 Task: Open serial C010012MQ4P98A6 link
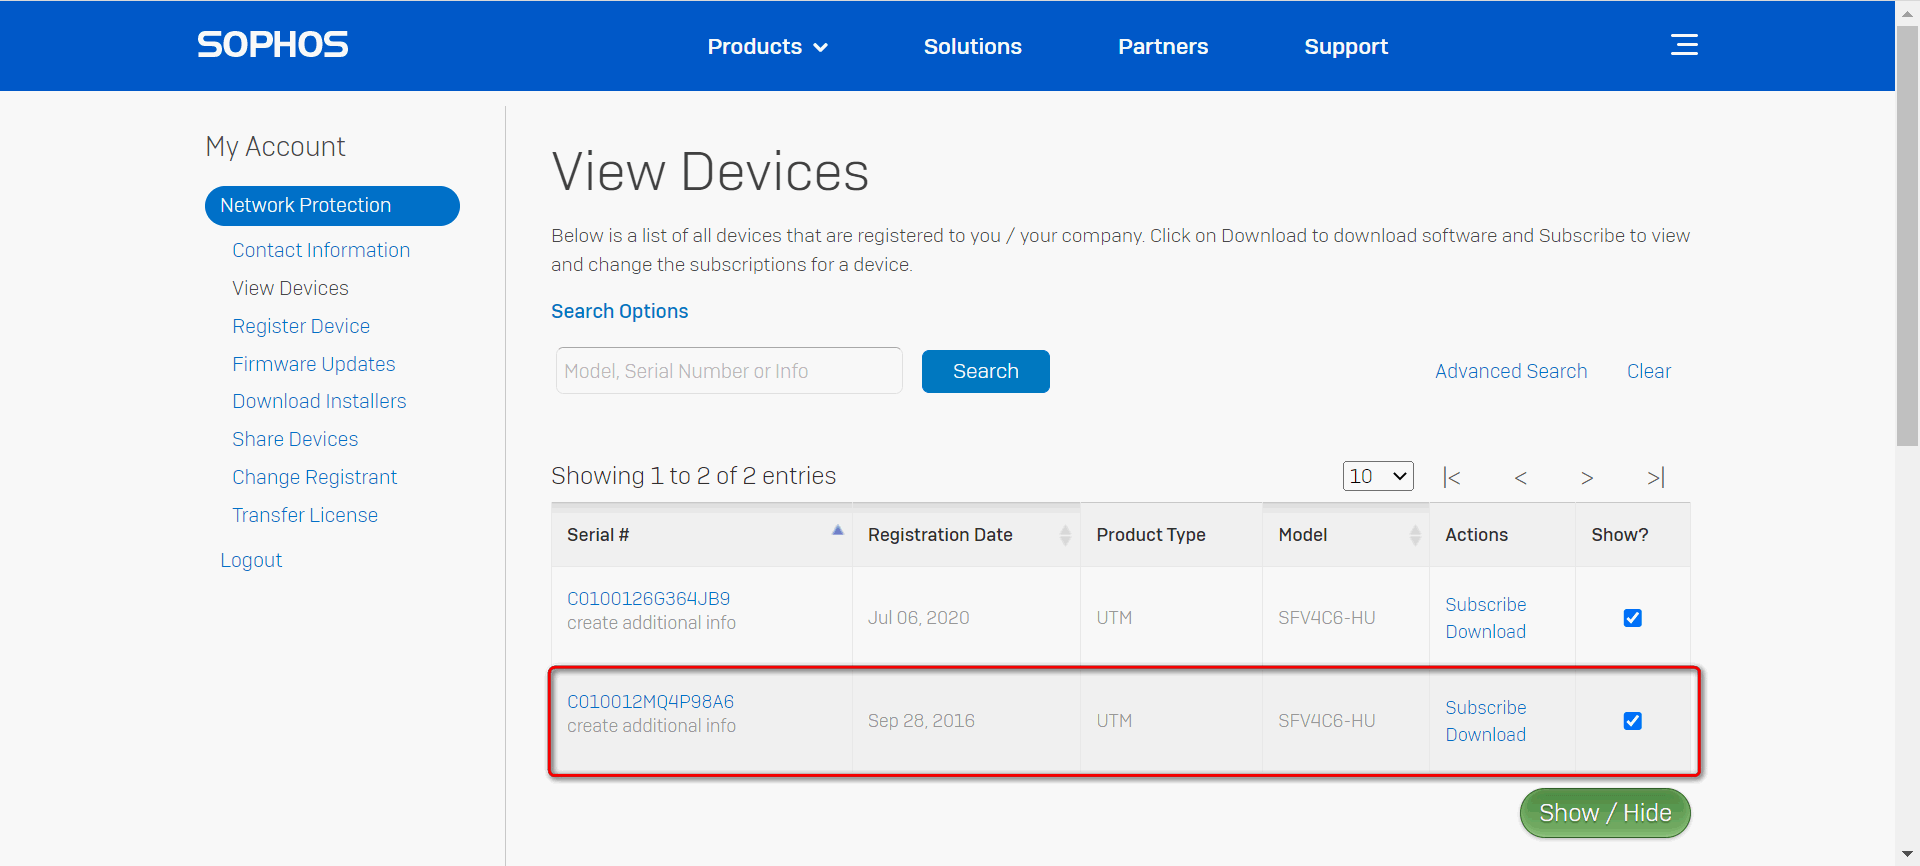pos(650,702)
